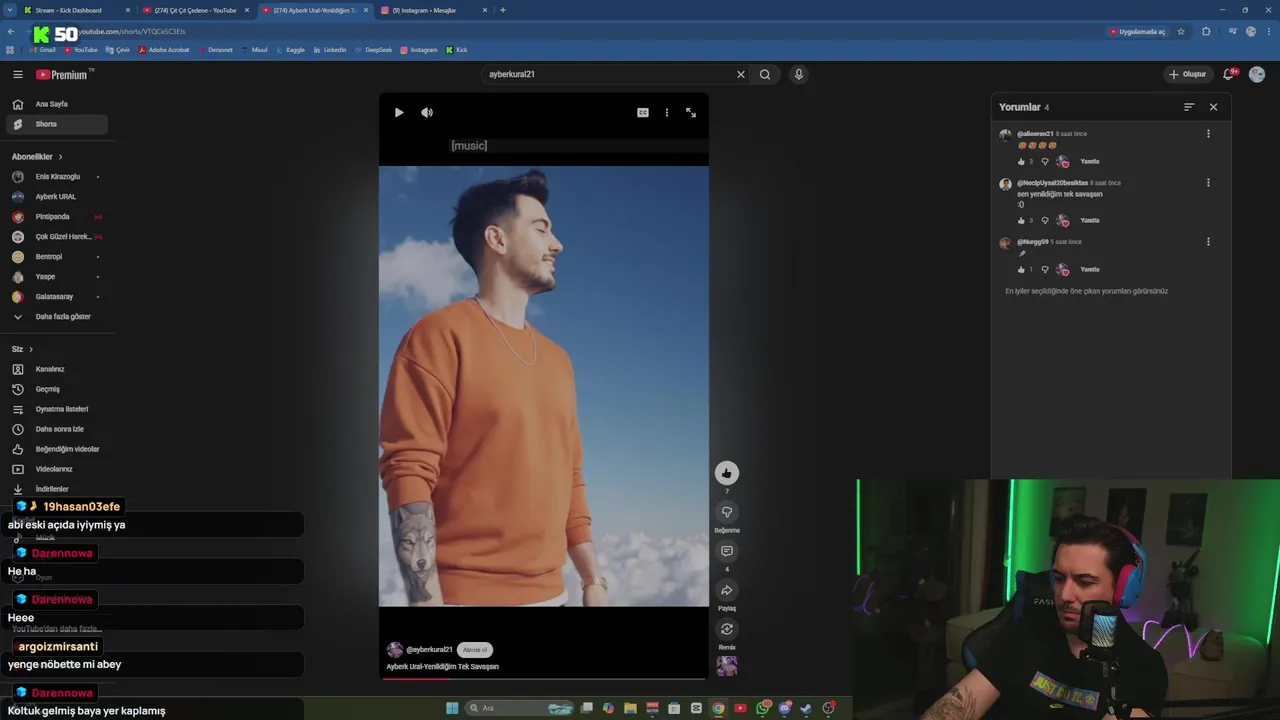
Task: Open the account avatar menu
Action: (x=1257, y=74)
